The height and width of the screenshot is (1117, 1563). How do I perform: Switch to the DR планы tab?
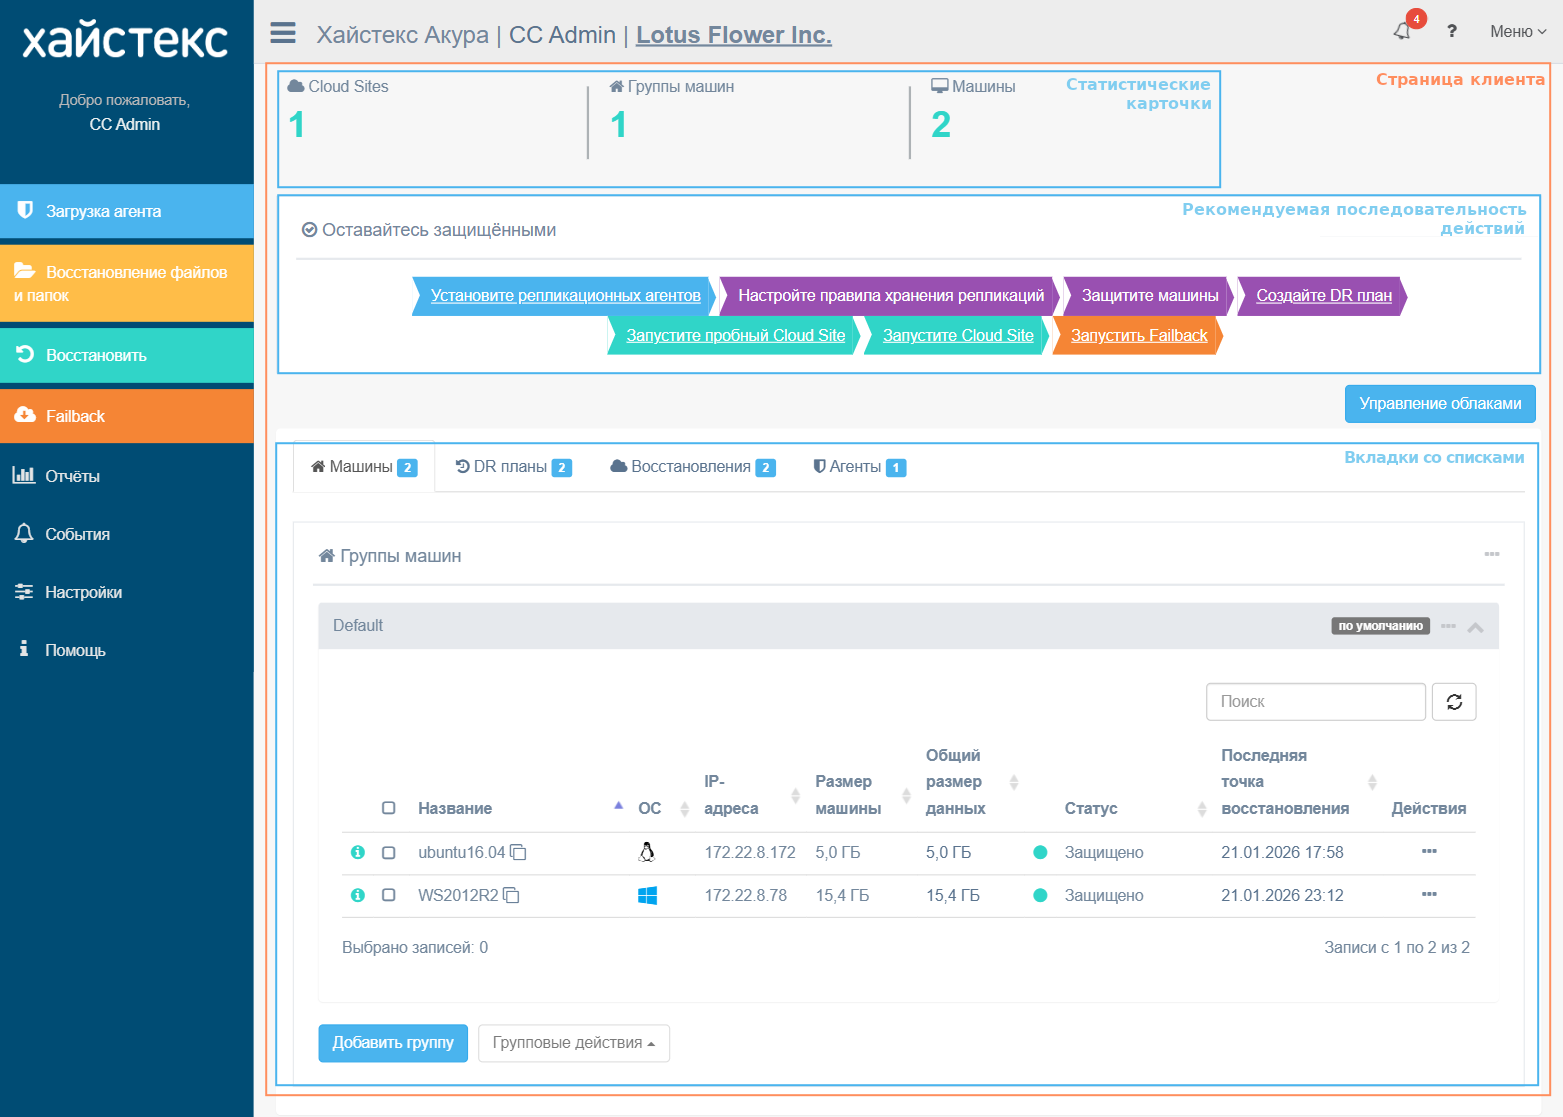[514, 467]
